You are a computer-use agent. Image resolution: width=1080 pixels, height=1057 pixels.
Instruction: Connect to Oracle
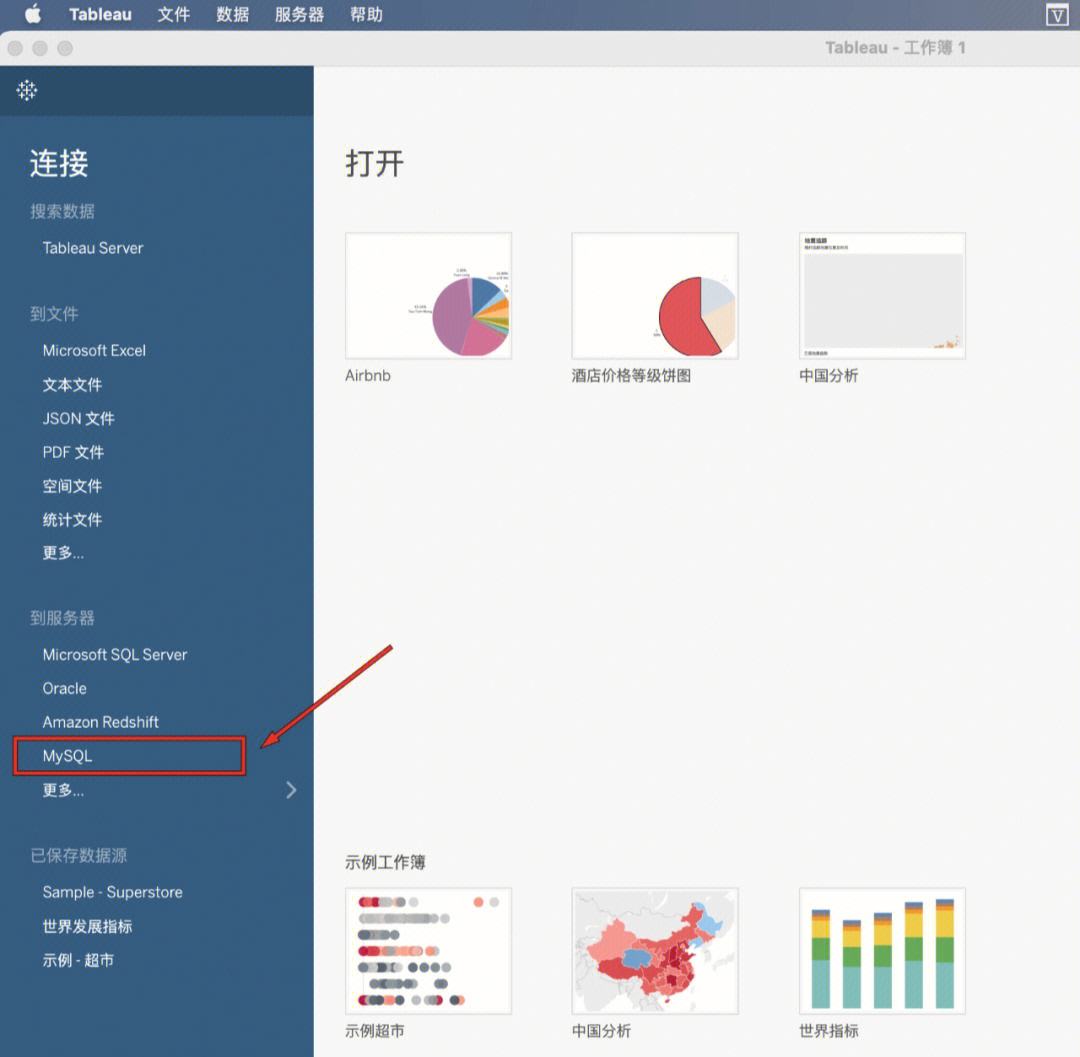(x=65, y=688)
